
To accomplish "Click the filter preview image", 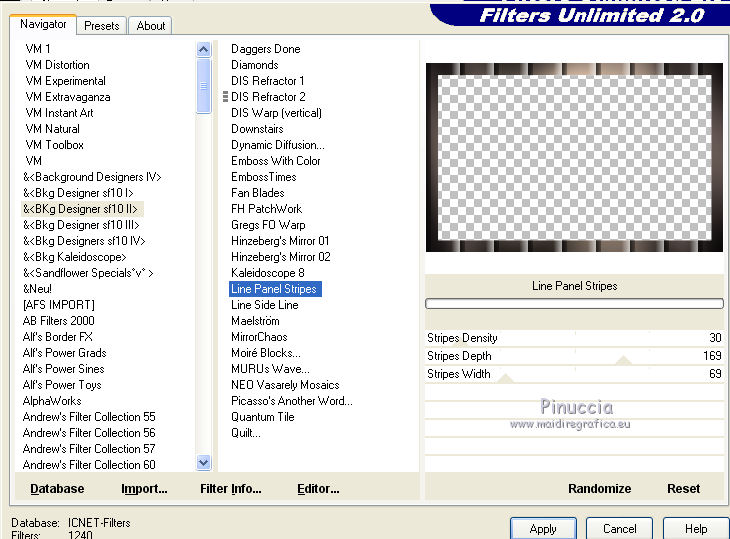I will tap(575, 157).
